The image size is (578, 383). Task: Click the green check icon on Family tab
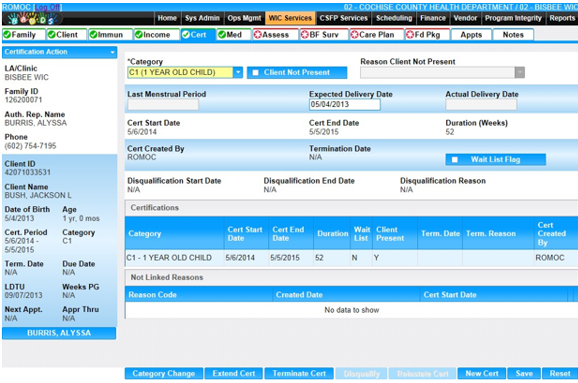coord(7,35)
